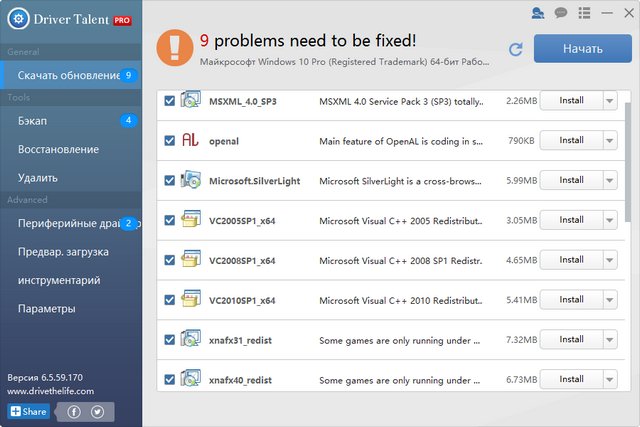Open the Install dropdown arrow for MSXML_4.0_SP3
The height and width of the screenshot is (427, 640).
[609, 100]
